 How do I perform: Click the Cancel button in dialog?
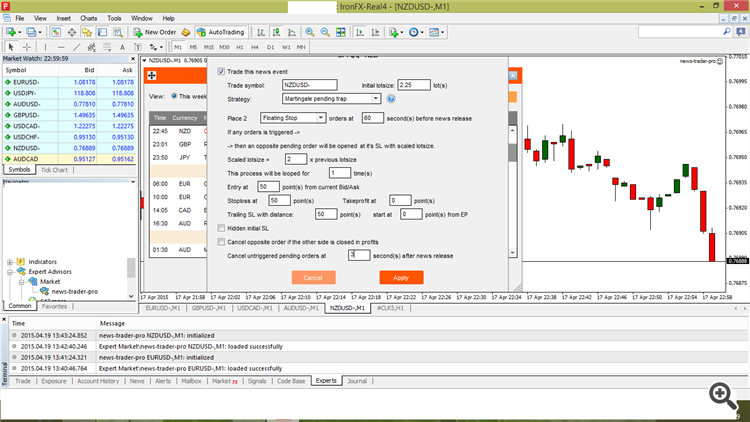click(x=313, y=278)
